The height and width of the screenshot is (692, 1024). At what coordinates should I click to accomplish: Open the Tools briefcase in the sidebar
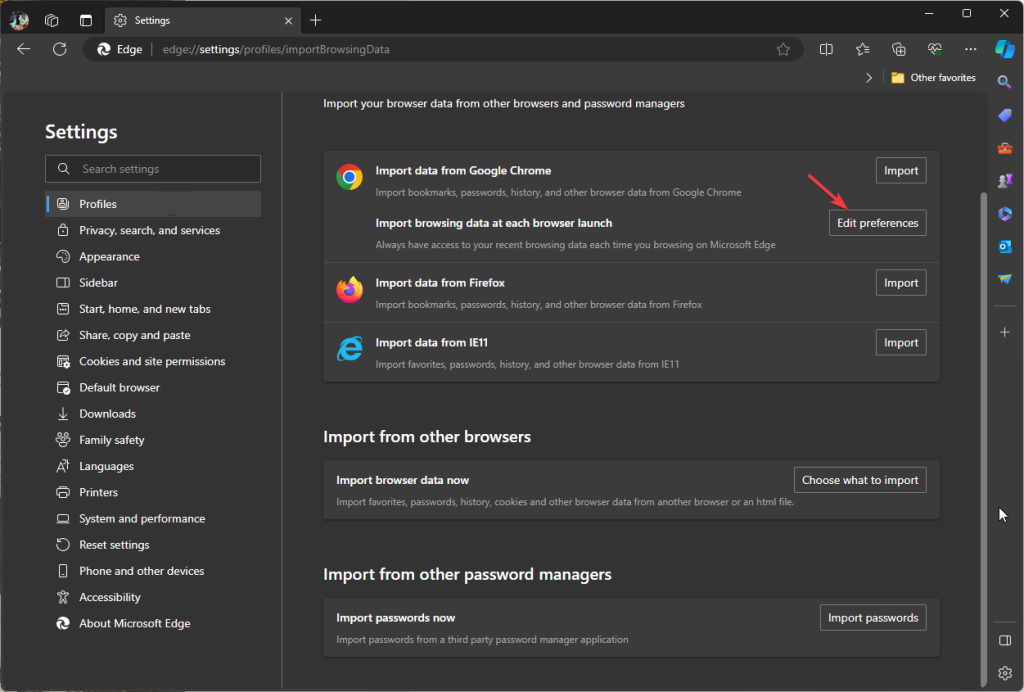click(1005, 148)
